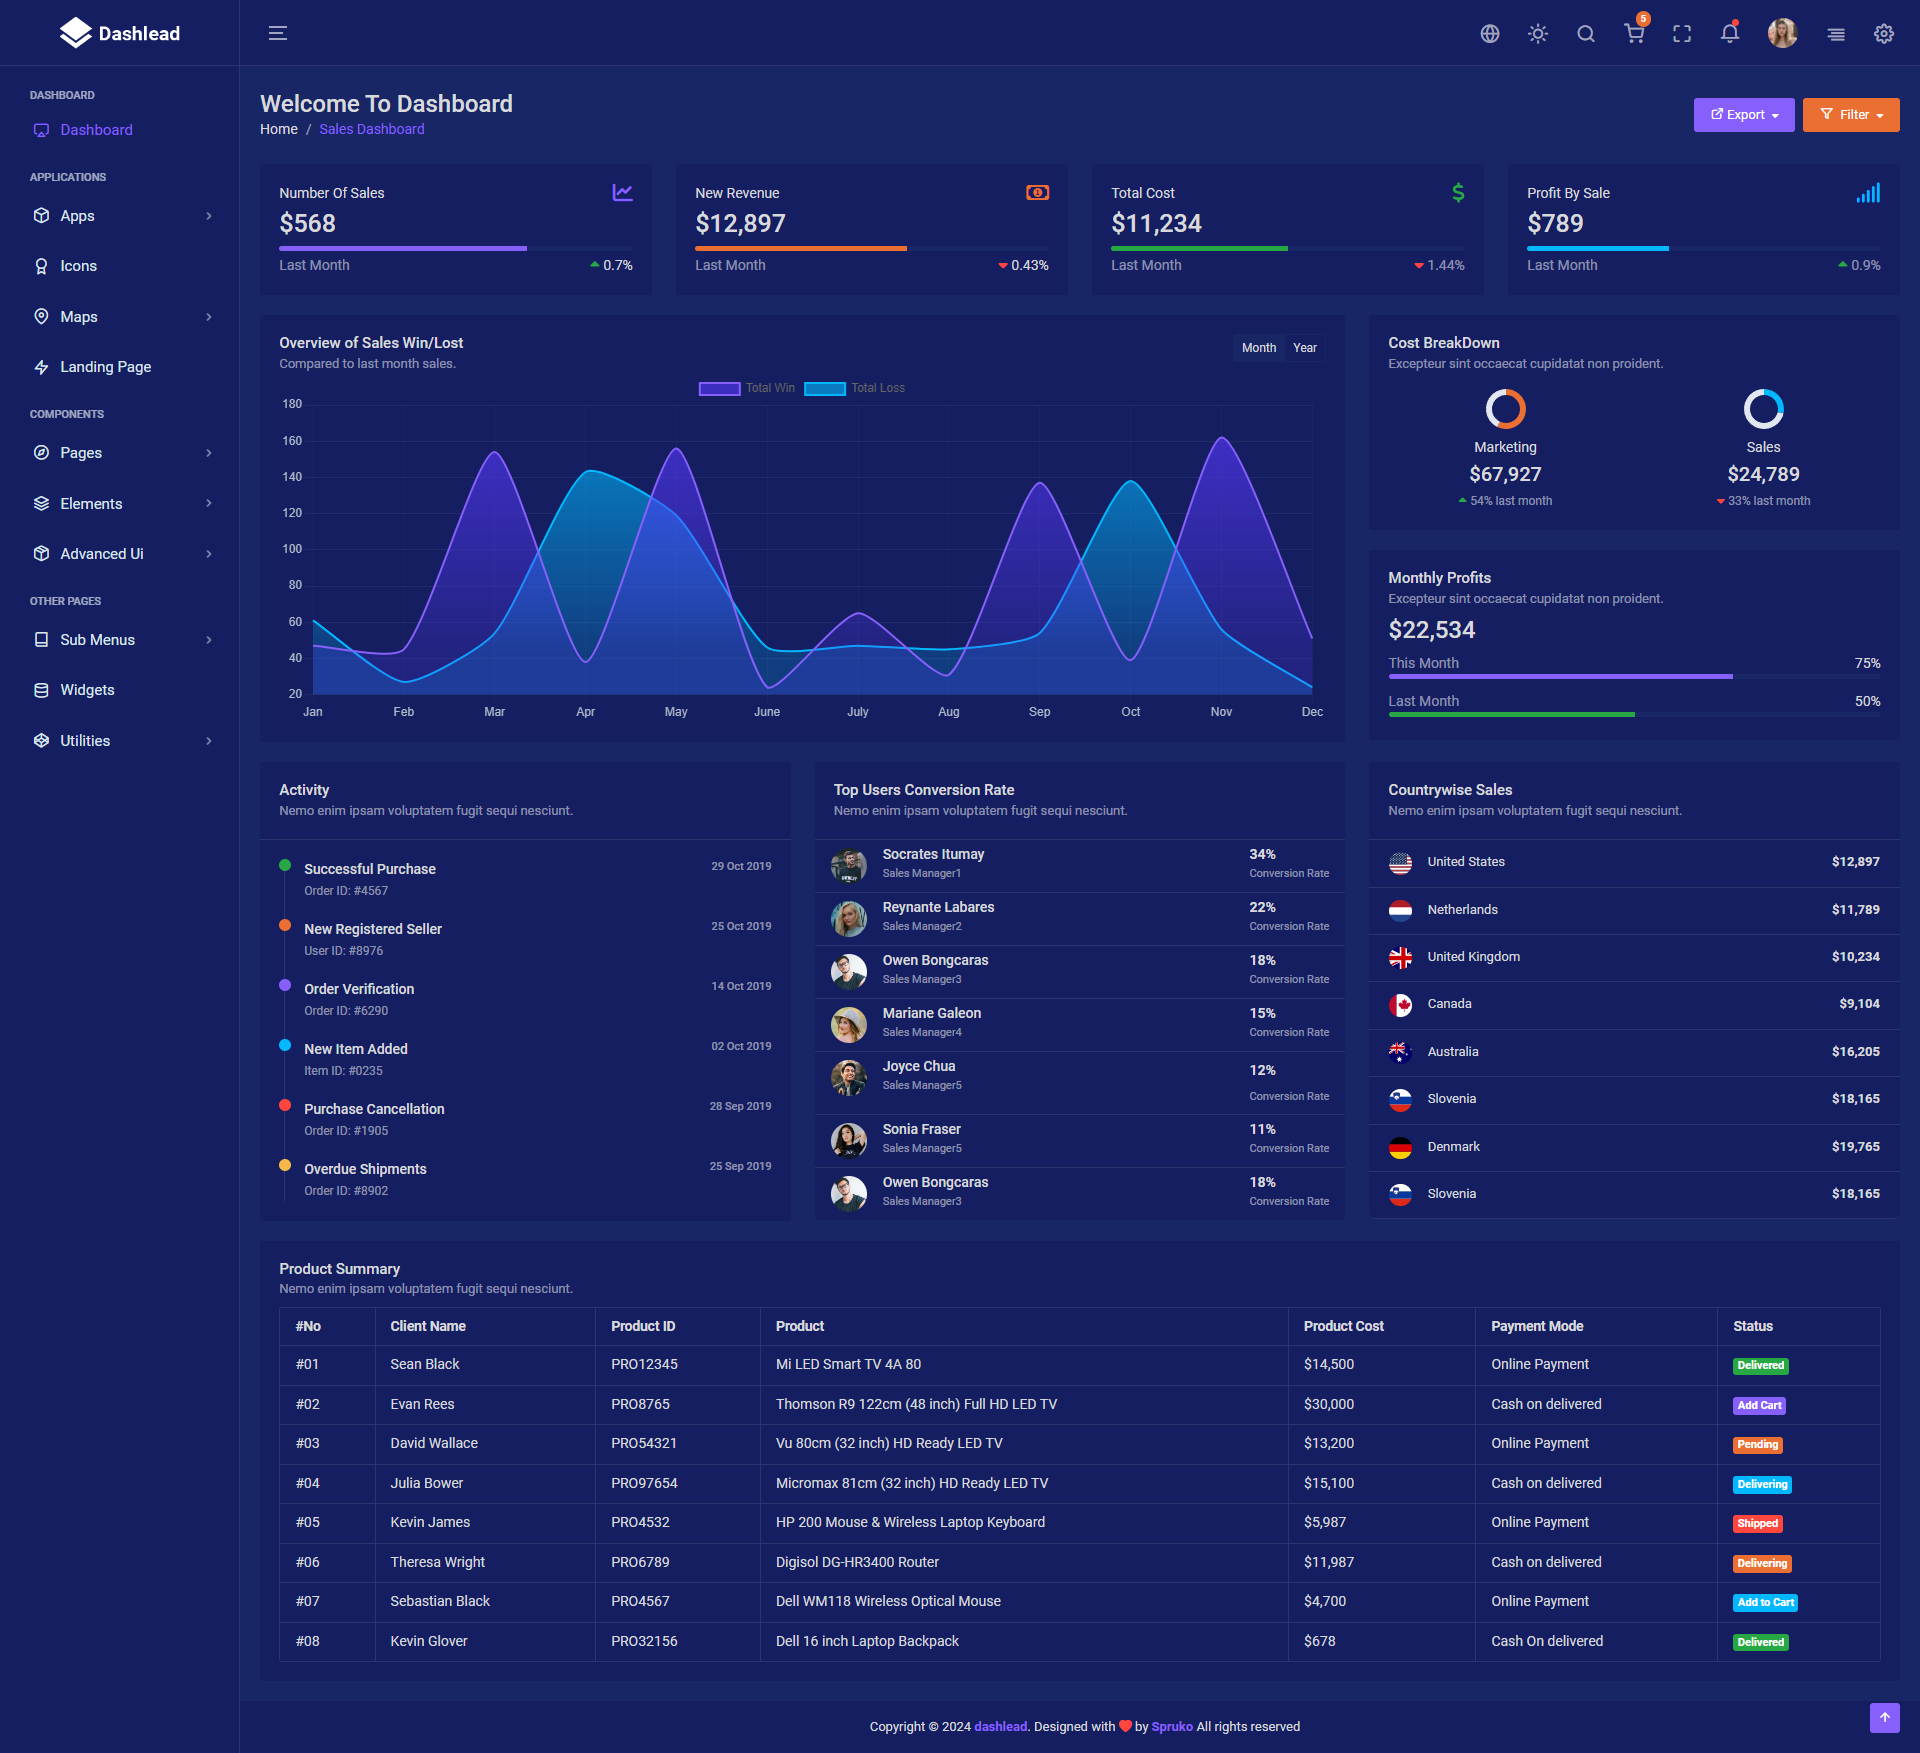Image resolution: width=1920 pixels, height=1753 pixels.
Task: Open the Export dropdown button
Action: 1743,115
